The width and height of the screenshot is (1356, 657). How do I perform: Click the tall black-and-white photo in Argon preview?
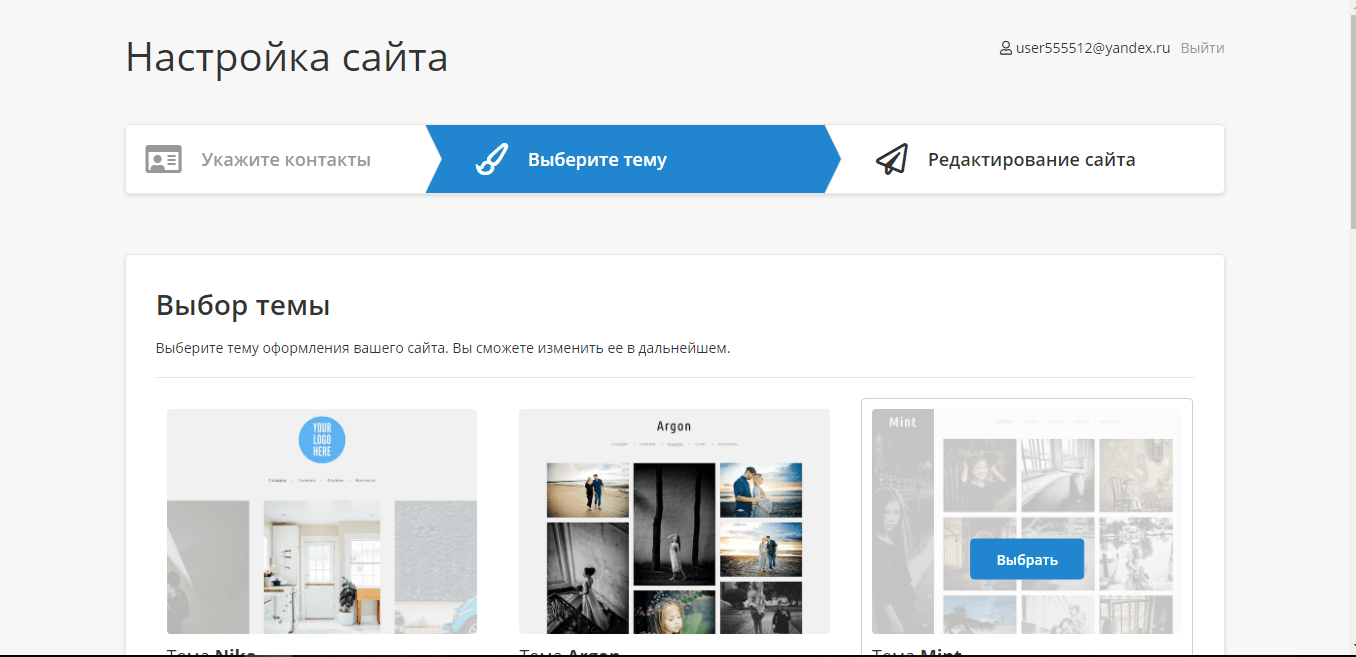click(674, 523)
